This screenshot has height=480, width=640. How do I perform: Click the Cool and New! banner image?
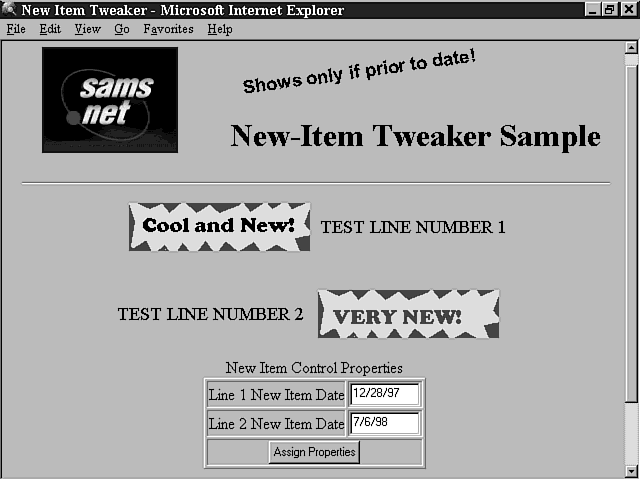coord(219,226)
